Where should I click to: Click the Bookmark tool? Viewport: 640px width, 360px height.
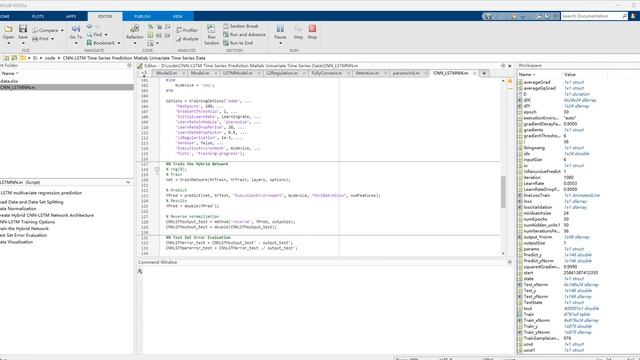(100, 43)
